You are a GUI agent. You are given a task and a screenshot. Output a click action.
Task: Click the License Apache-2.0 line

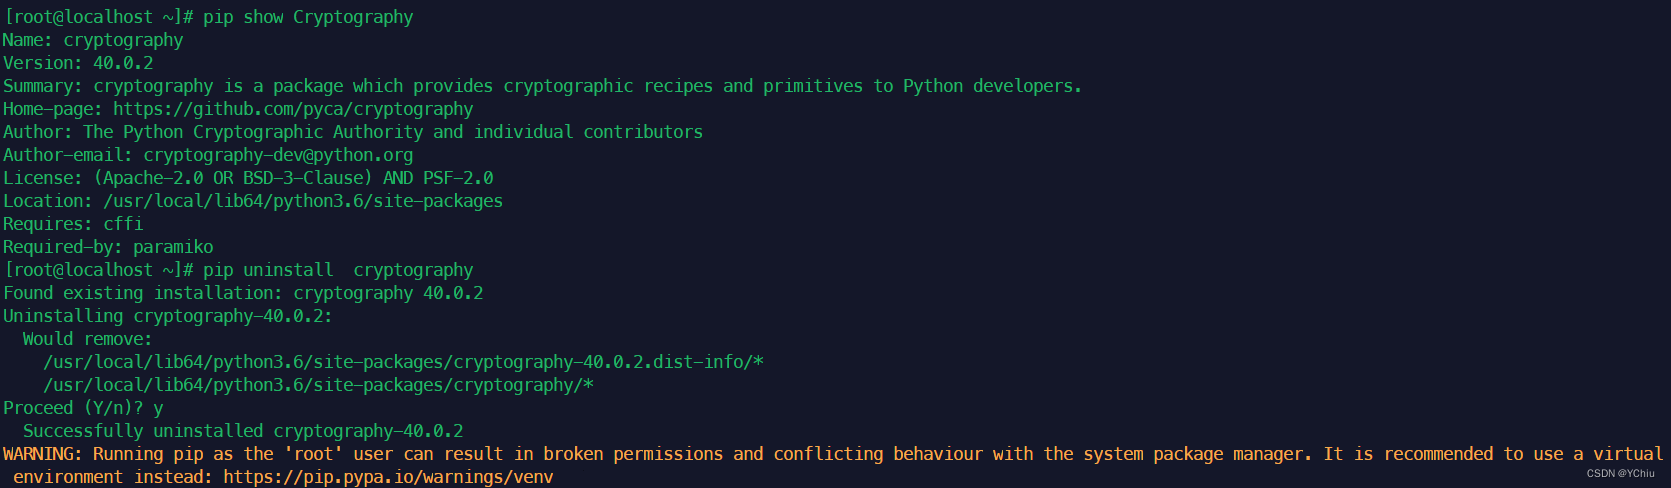pos(248,178)
